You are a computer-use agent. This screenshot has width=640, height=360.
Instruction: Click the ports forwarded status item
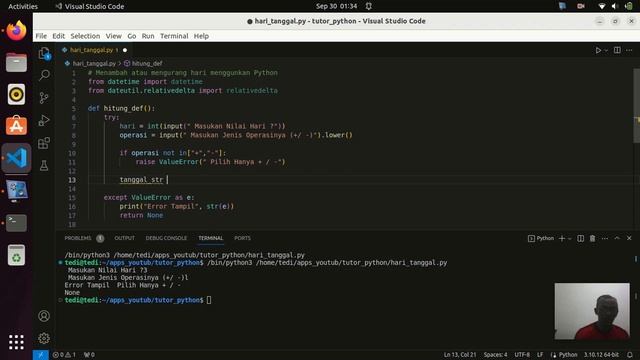coord(89,355)
